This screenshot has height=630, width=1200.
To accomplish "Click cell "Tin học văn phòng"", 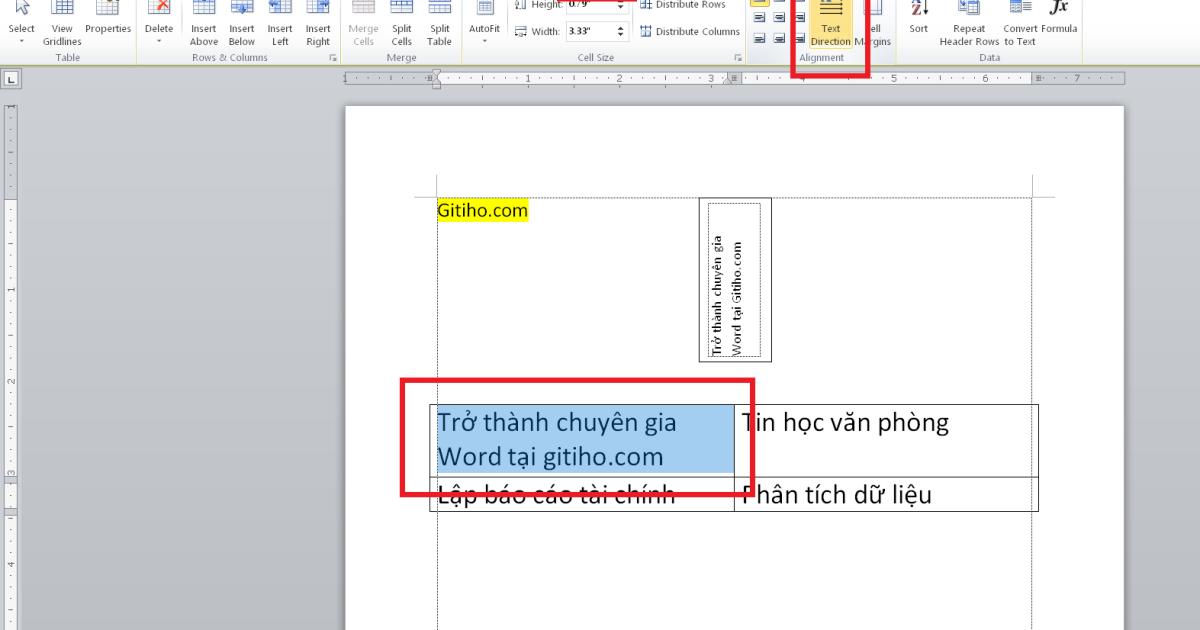I will point(886,440).
